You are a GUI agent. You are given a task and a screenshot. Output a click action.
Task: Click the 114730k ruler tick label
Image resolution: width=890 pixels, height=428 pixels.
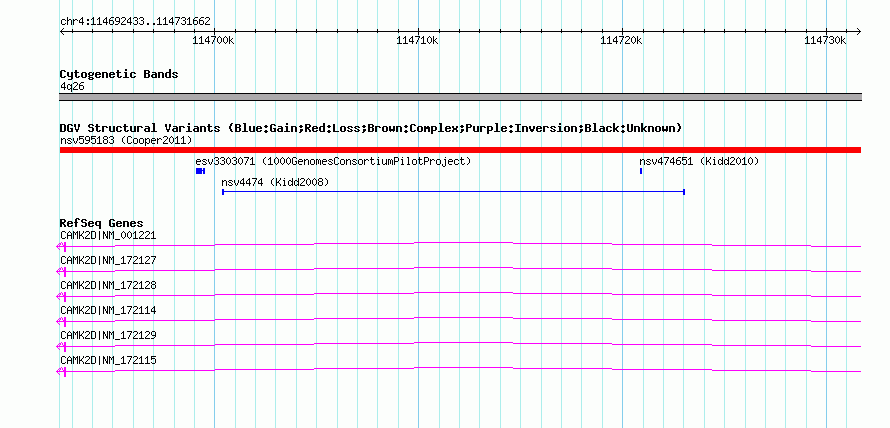click(x=826, y=41)
